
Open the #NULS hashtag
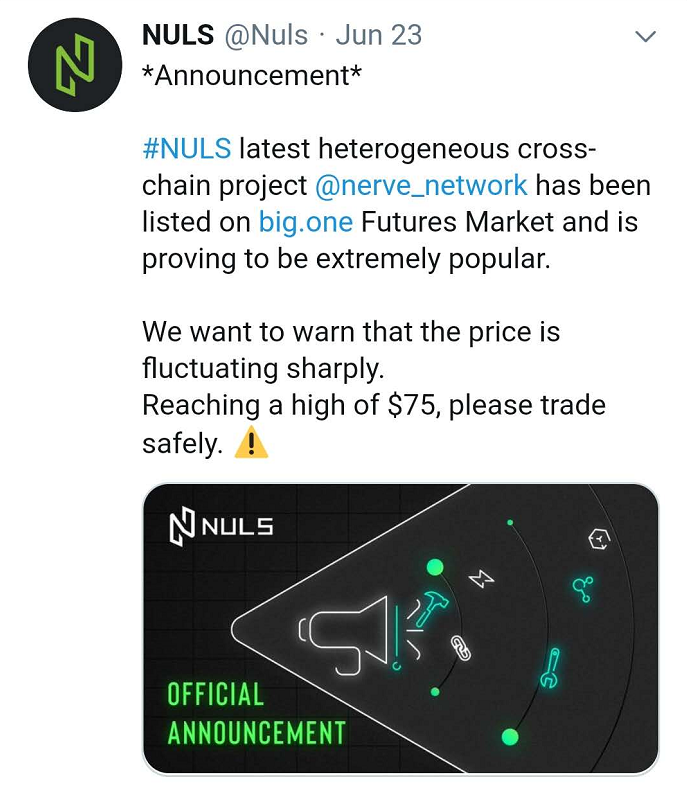[x=187, y=149]
